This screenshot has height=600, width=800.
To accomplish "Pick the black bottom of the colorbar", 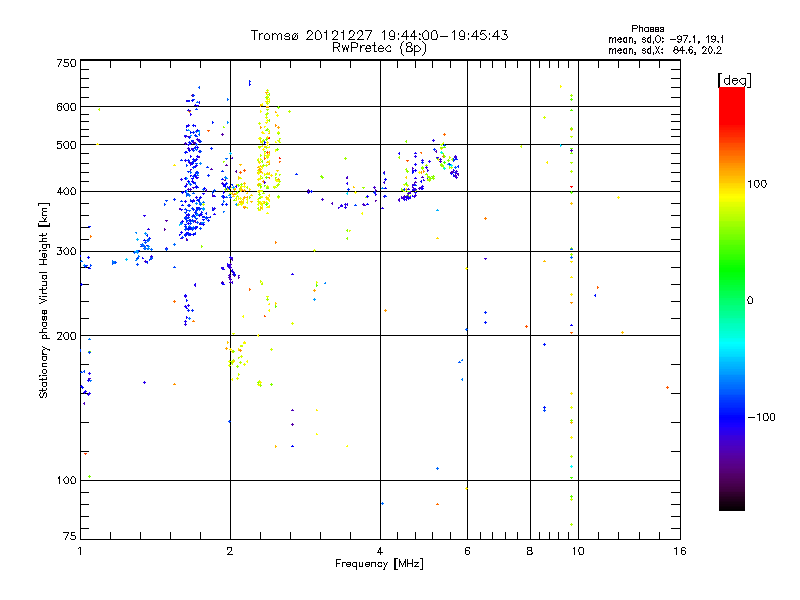I will [x=731, y=505].
